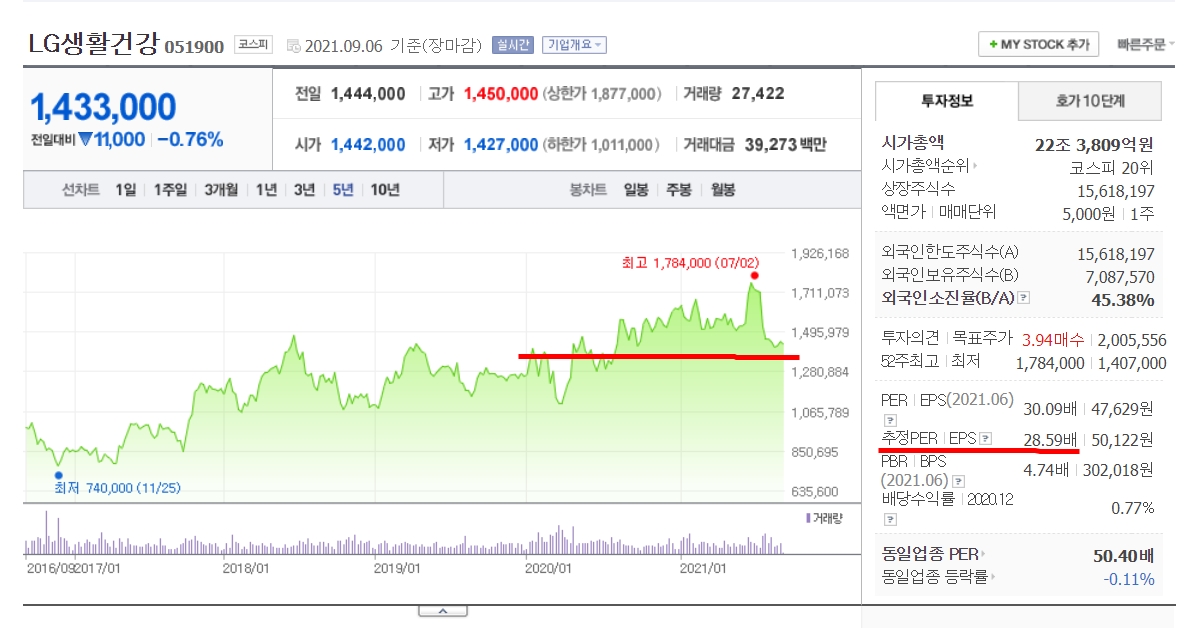The height and width of the screenshot is (628, 1186).
Task: Switch to the 투자정보 tab
Action: coord(946,101)
